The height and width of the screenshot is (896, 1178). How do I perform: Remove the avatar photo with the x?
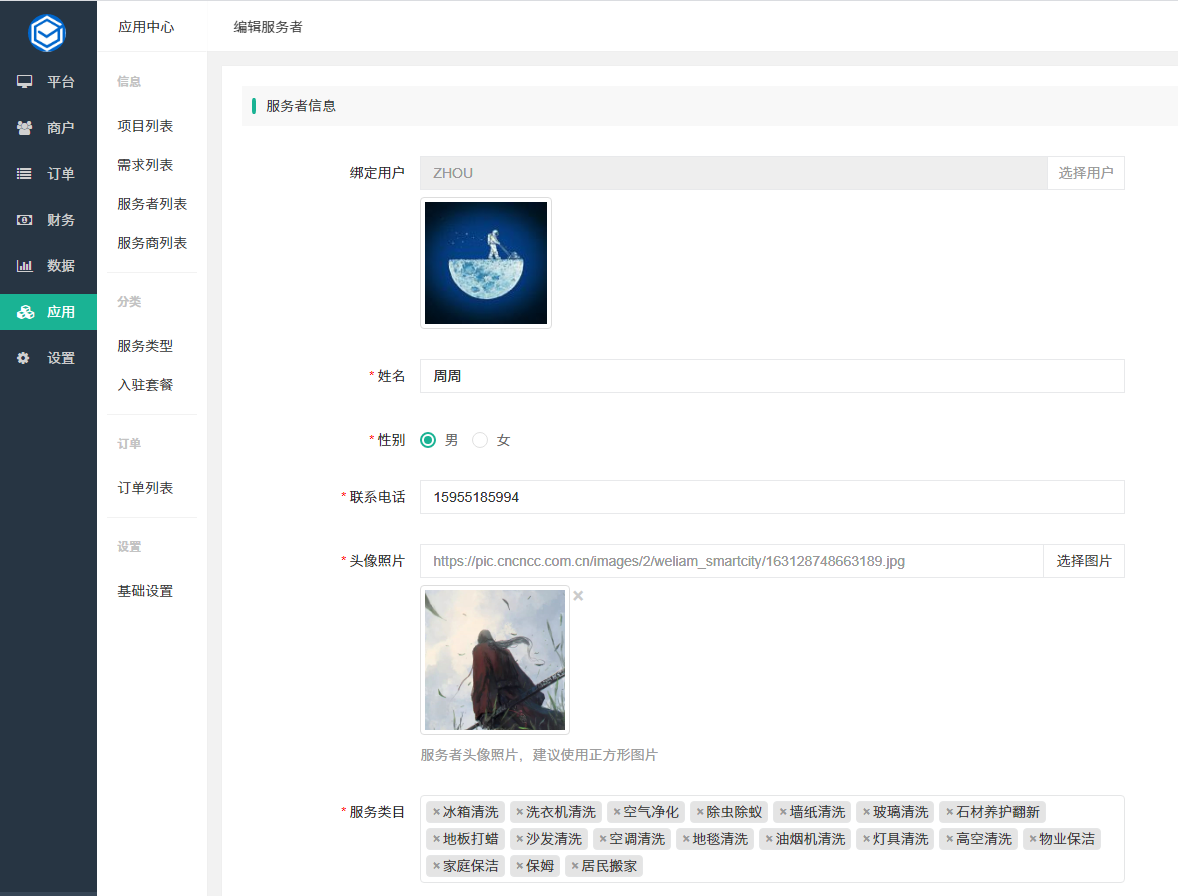coord(578,596)
